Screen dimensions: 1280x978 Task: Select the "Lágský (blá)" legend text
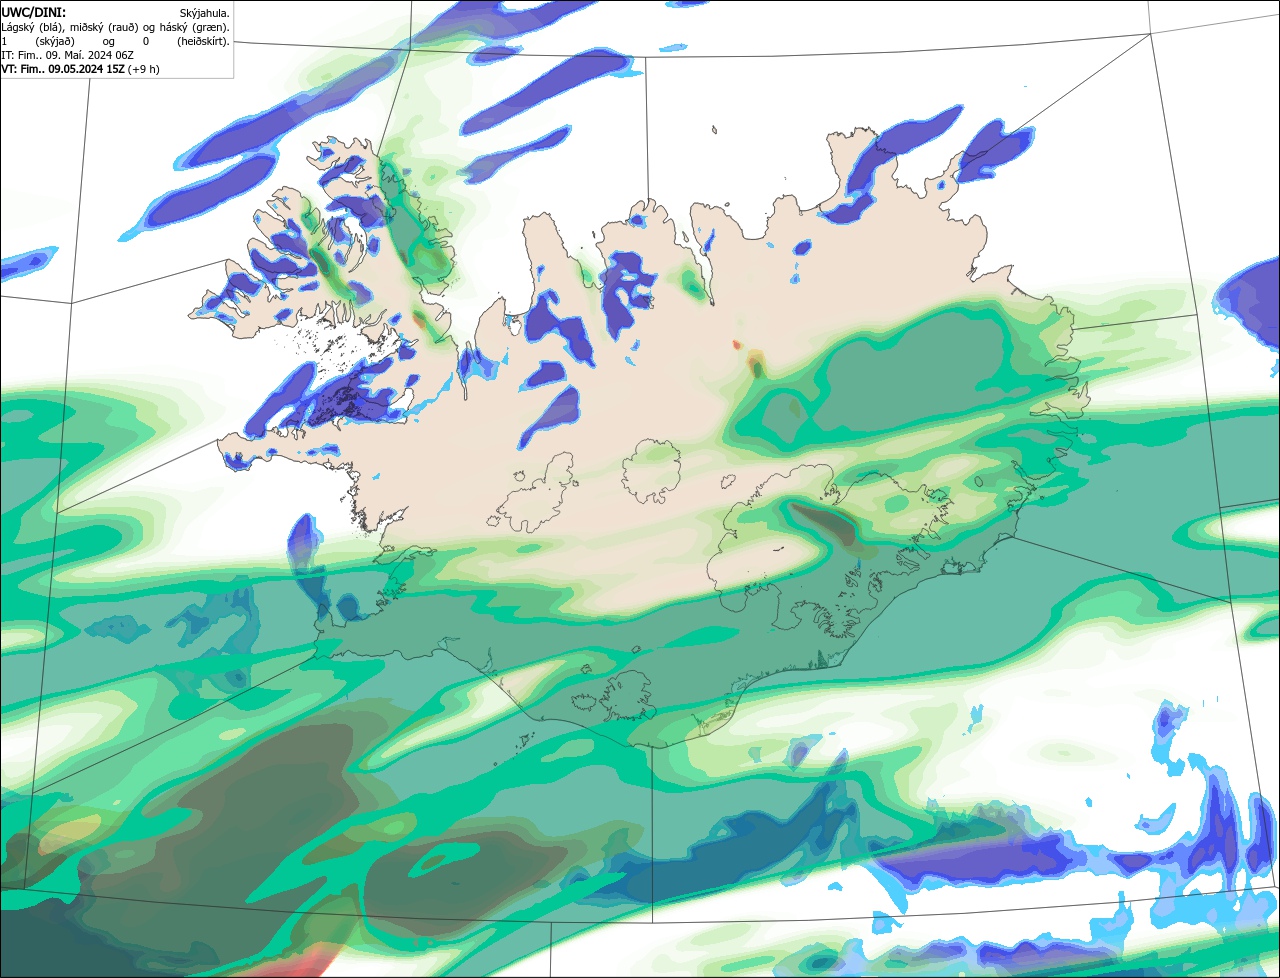click(x=31, y=28)
